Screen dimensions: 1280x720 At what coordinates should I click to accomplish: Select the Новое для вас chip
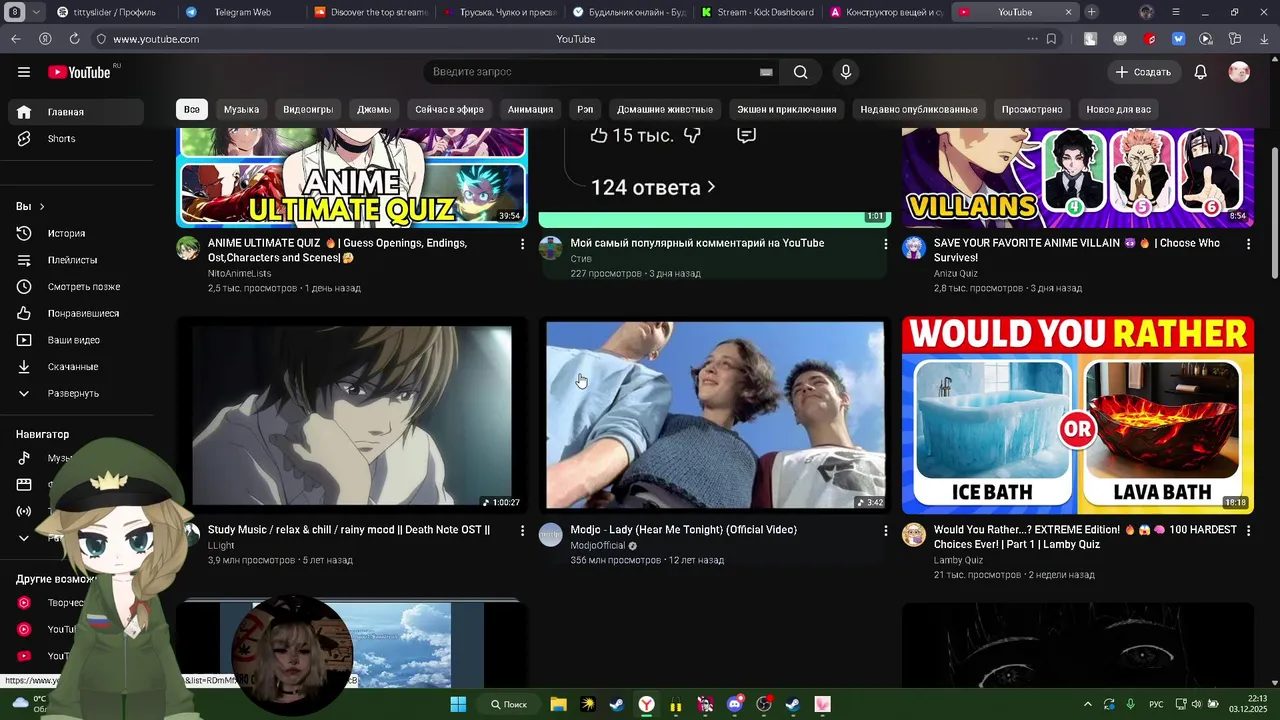1118,109
